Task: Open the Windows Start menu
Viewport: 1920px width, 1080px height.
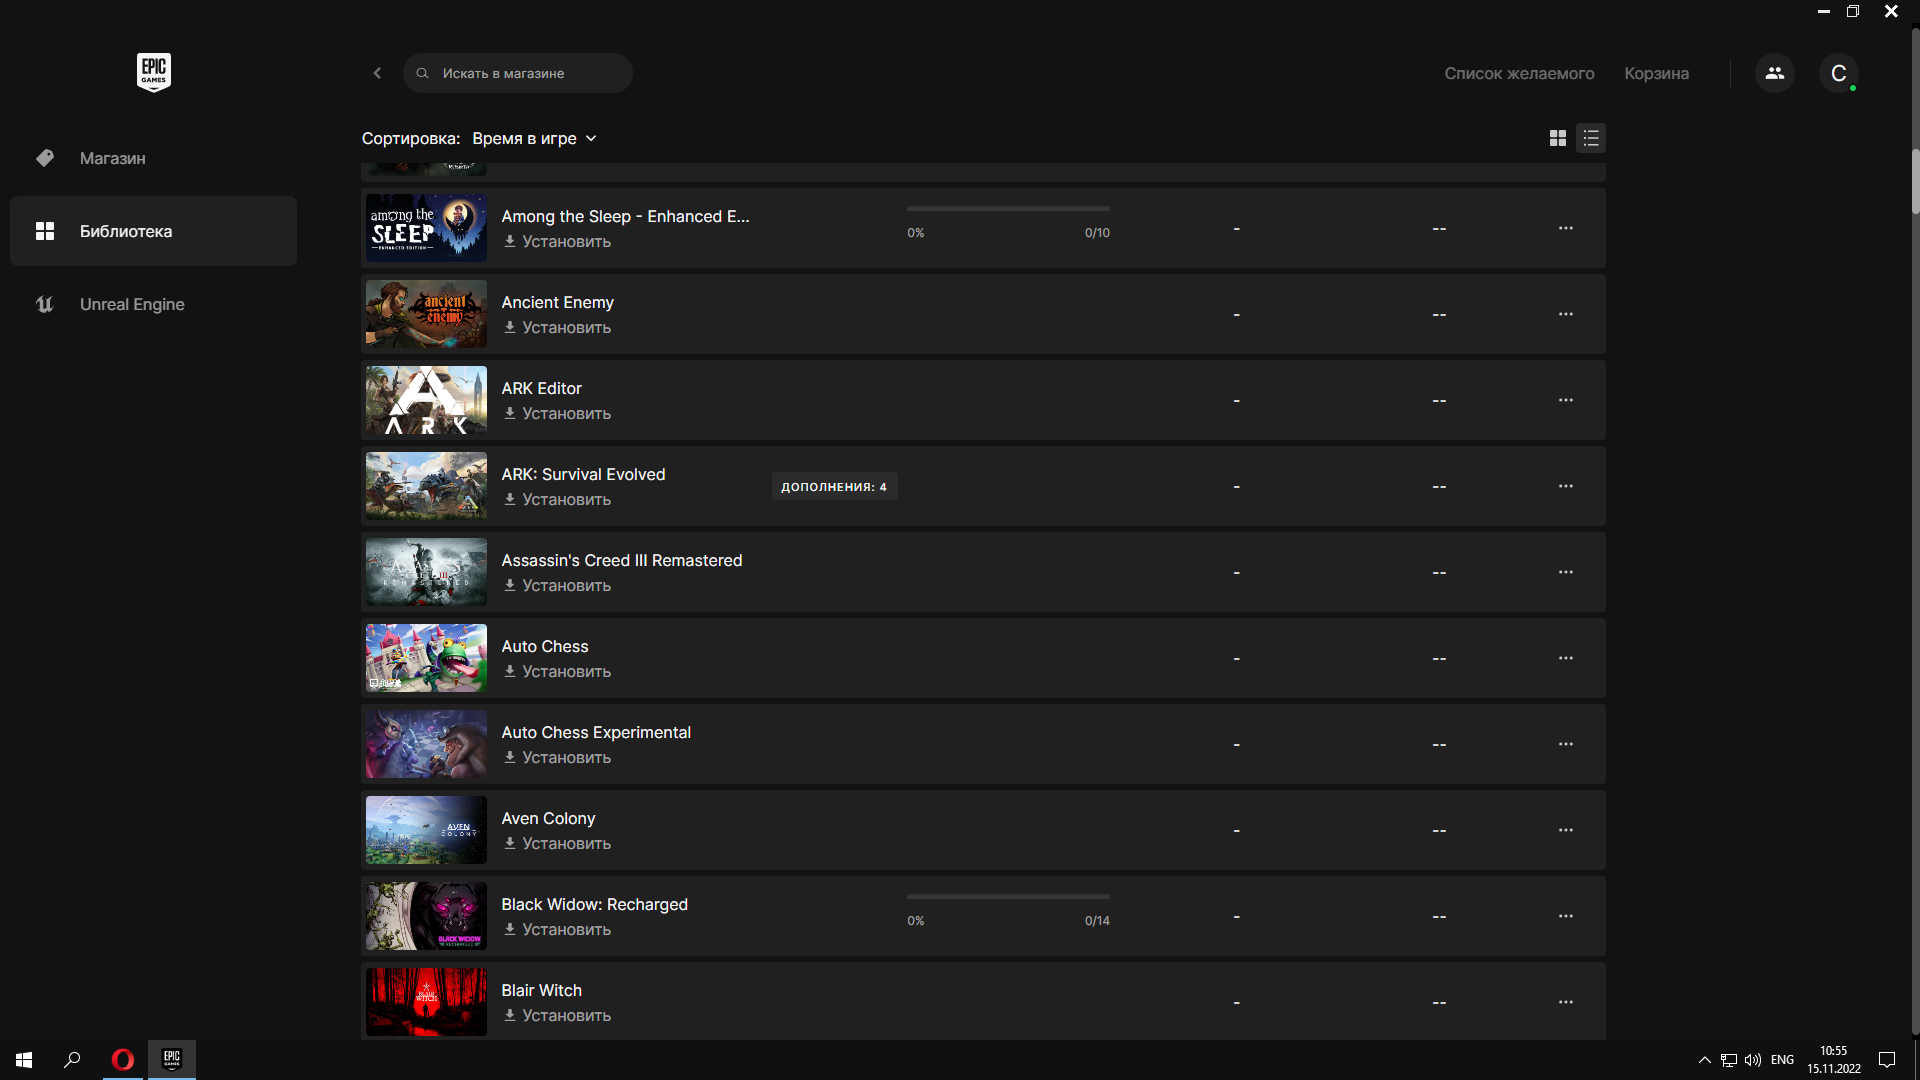Action: click(x=24, y=1060)
